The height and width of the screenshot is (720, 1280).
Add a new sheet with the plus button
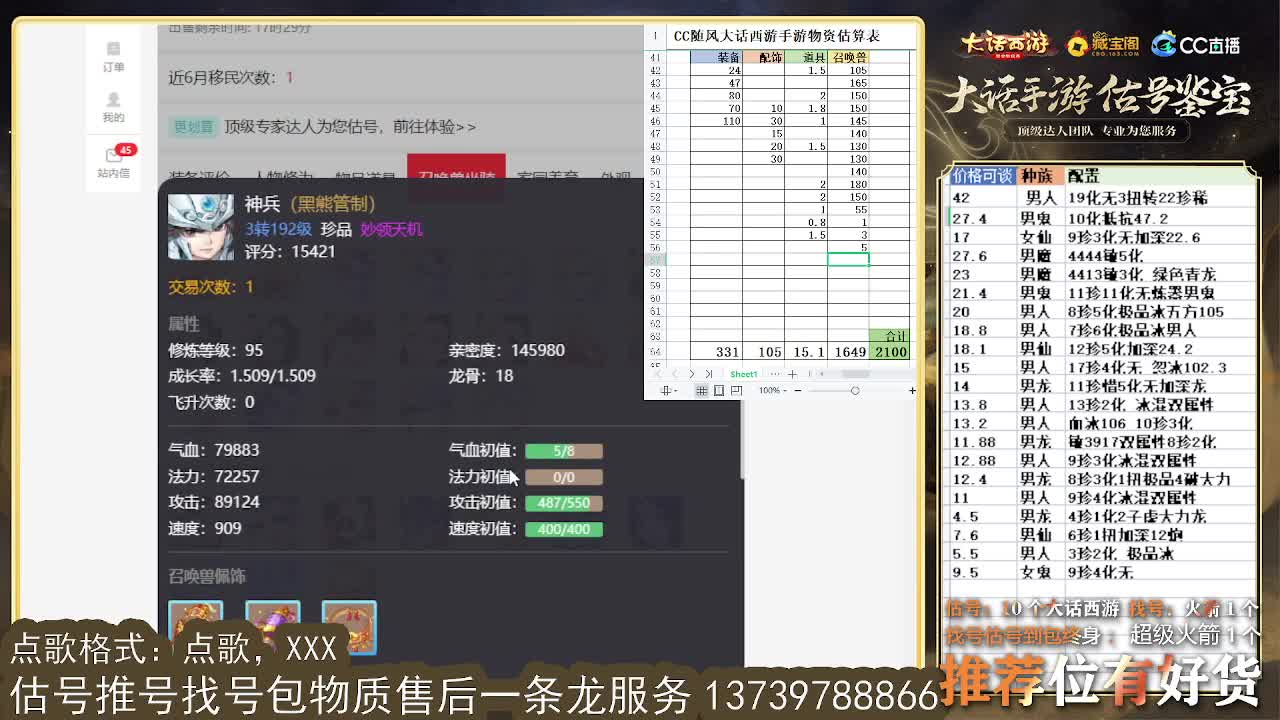click(x=793, y=374)
